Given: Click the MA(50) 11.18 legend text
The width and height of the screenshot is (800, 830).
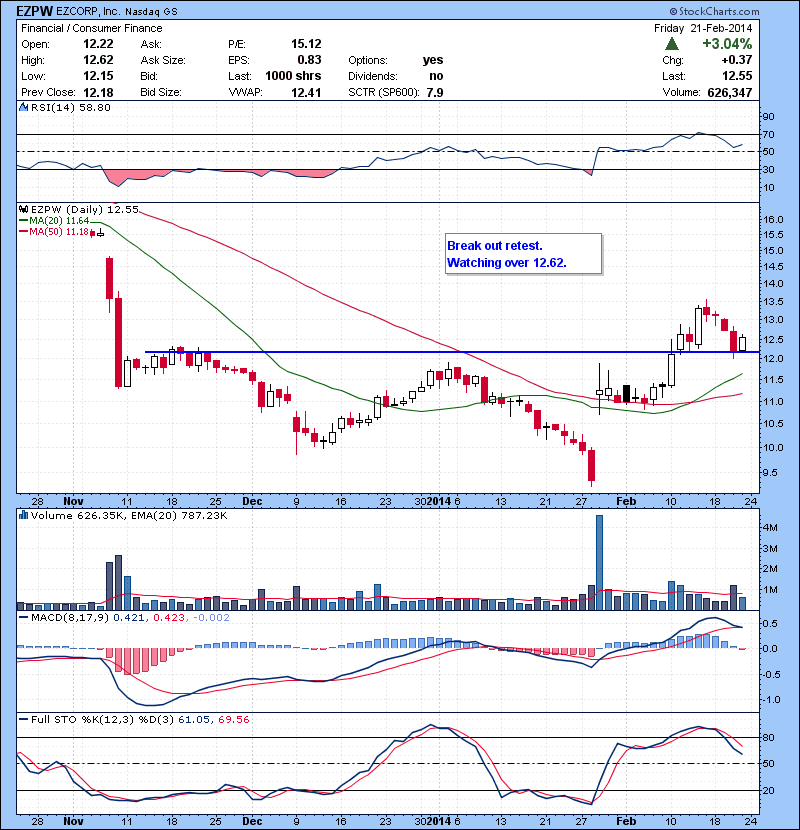Looking at the screenshot, I should 59,232.
